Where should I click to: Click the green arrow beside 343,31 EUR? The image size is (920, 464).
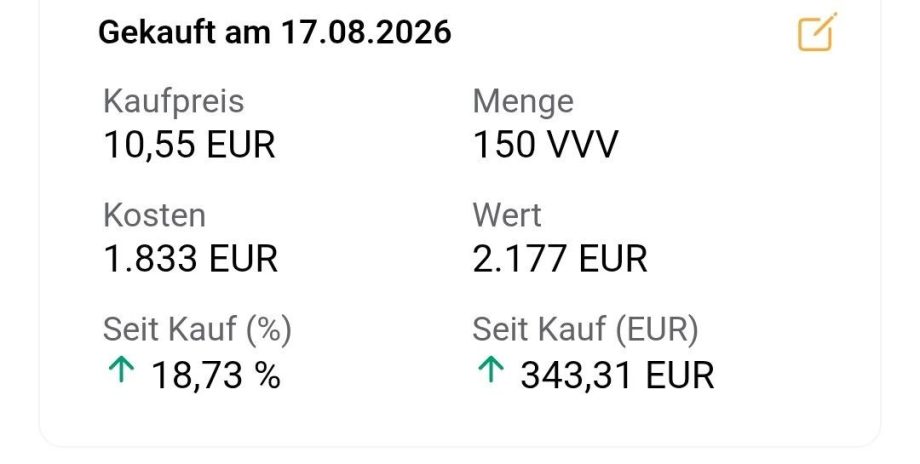point(491,371)
